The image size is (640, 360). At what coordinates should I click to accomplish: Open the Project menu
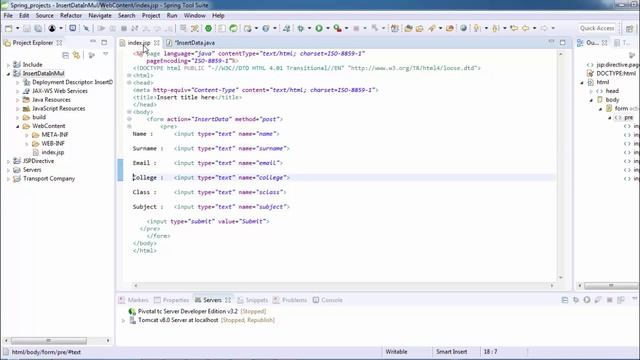(x=151, y=16)
